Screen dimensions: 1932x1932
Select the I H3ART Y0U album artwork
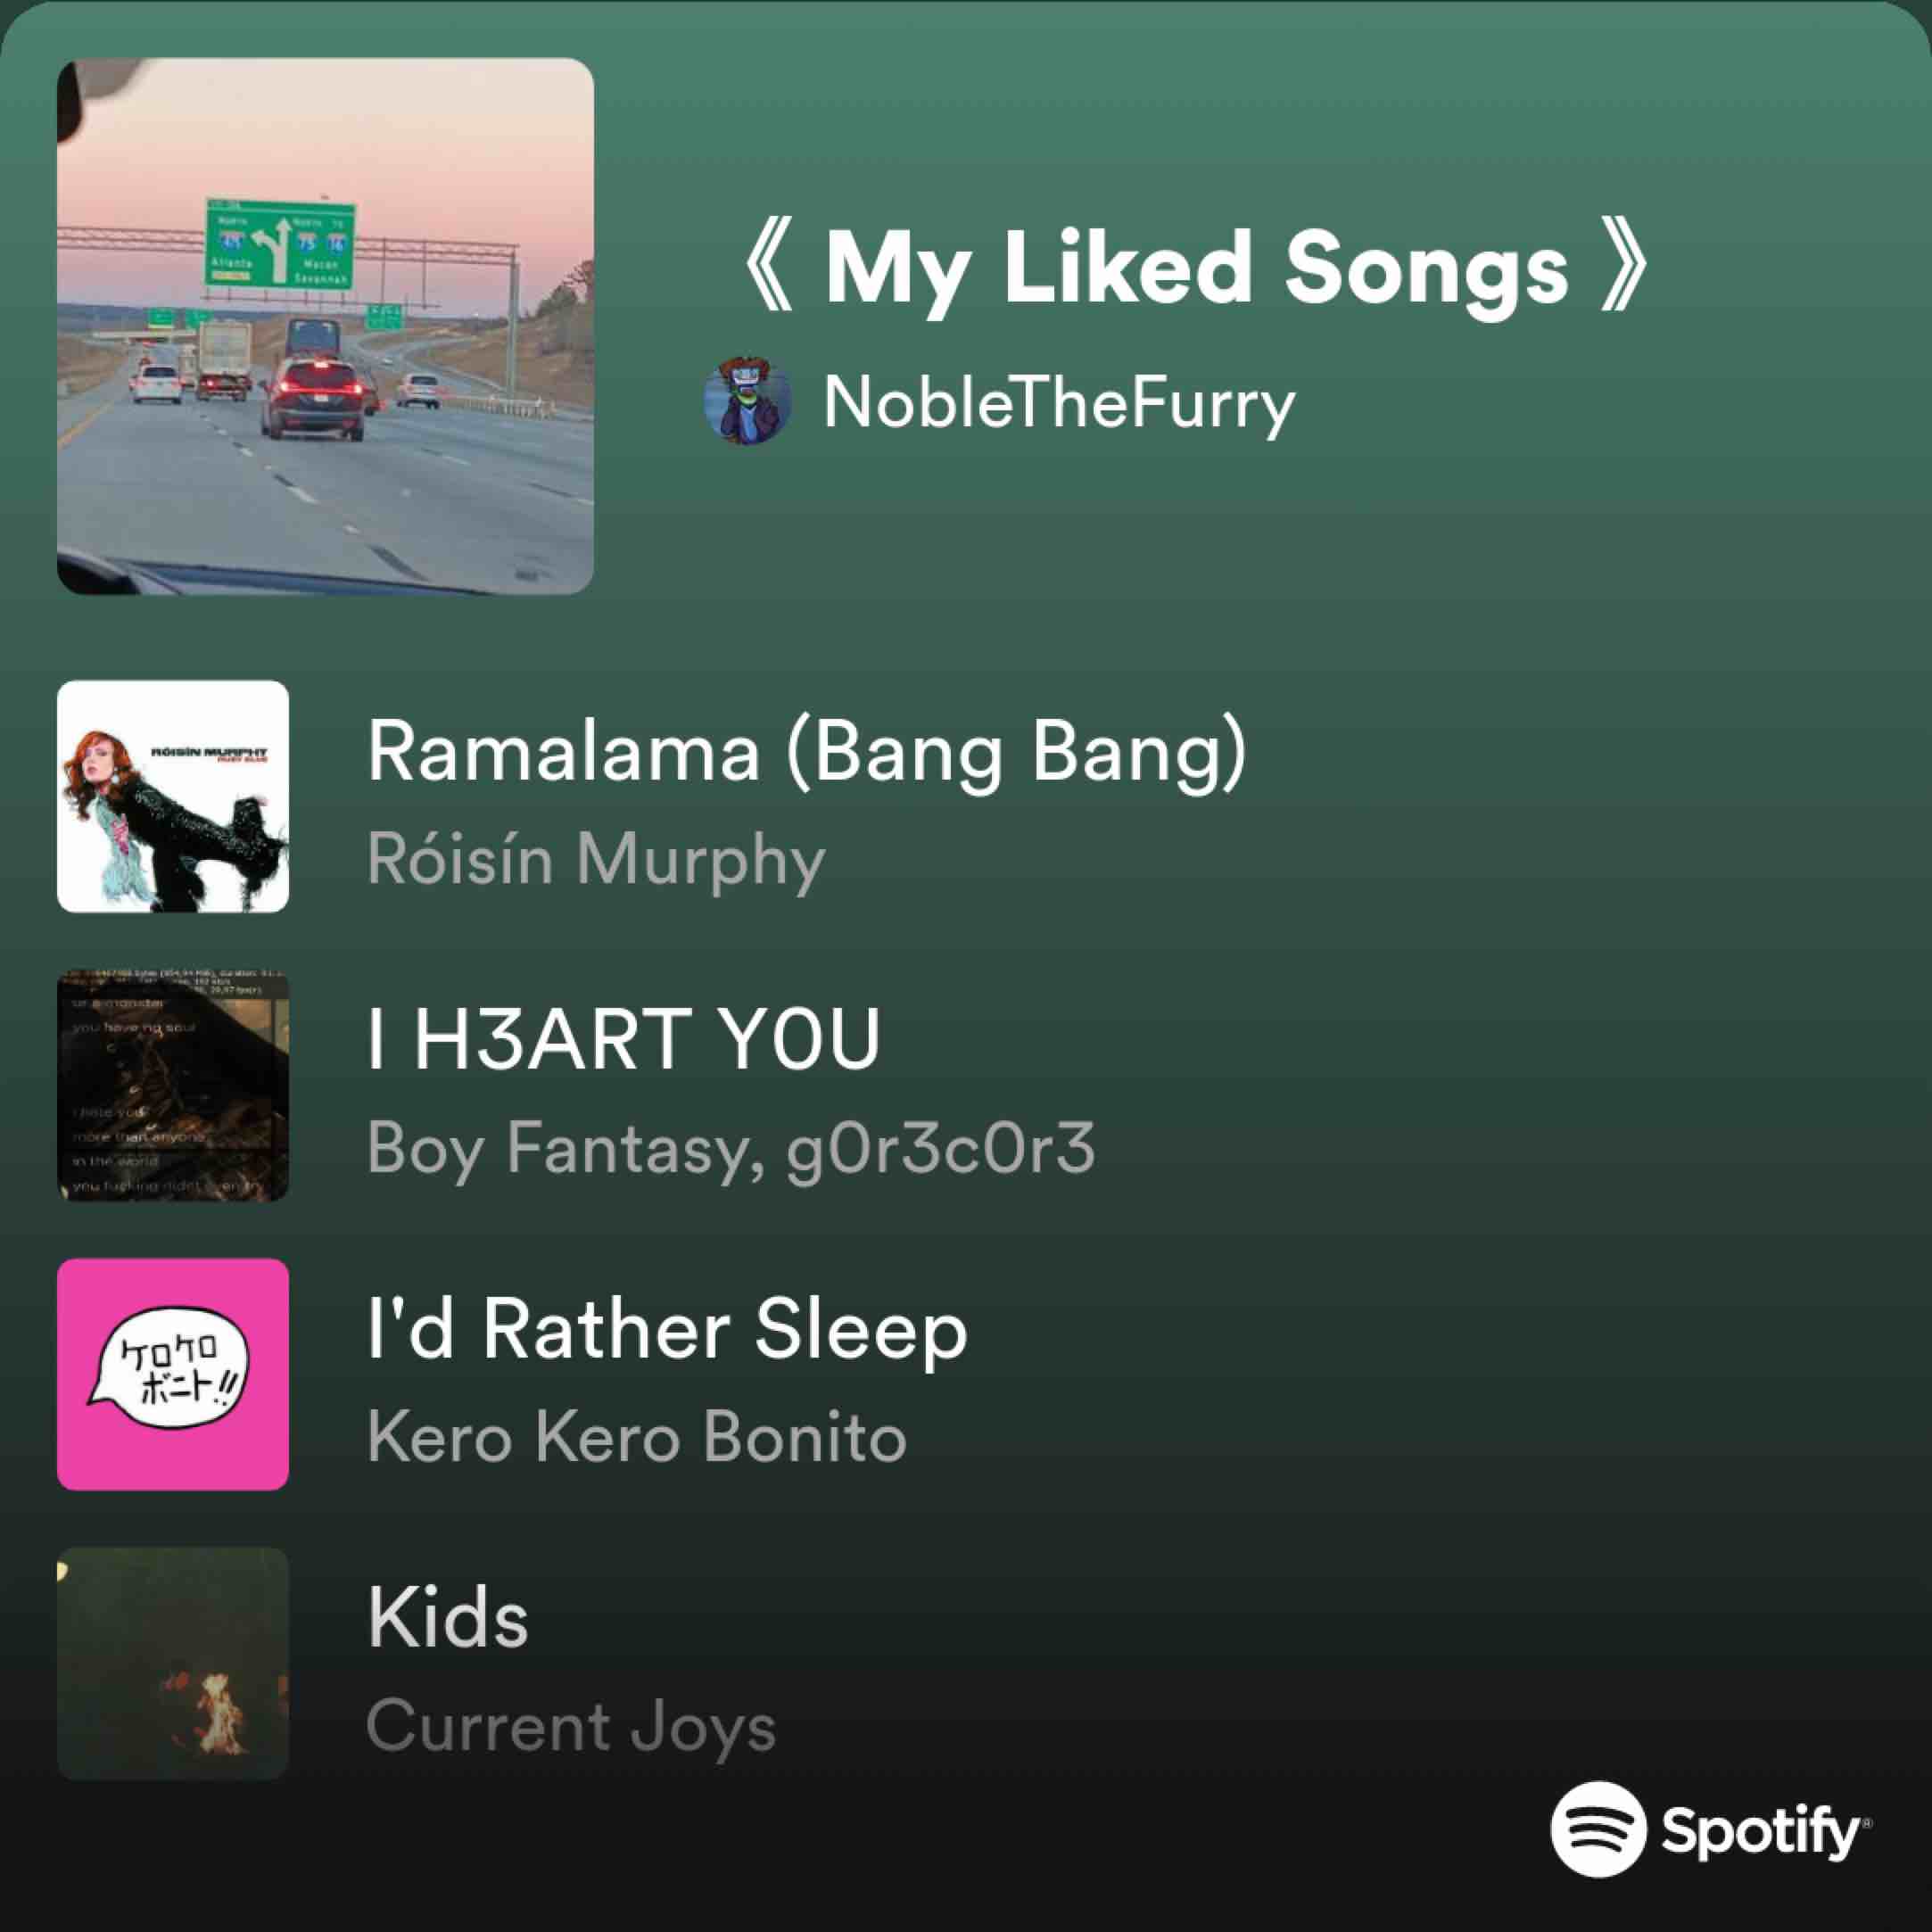[x=173, y=1085]
